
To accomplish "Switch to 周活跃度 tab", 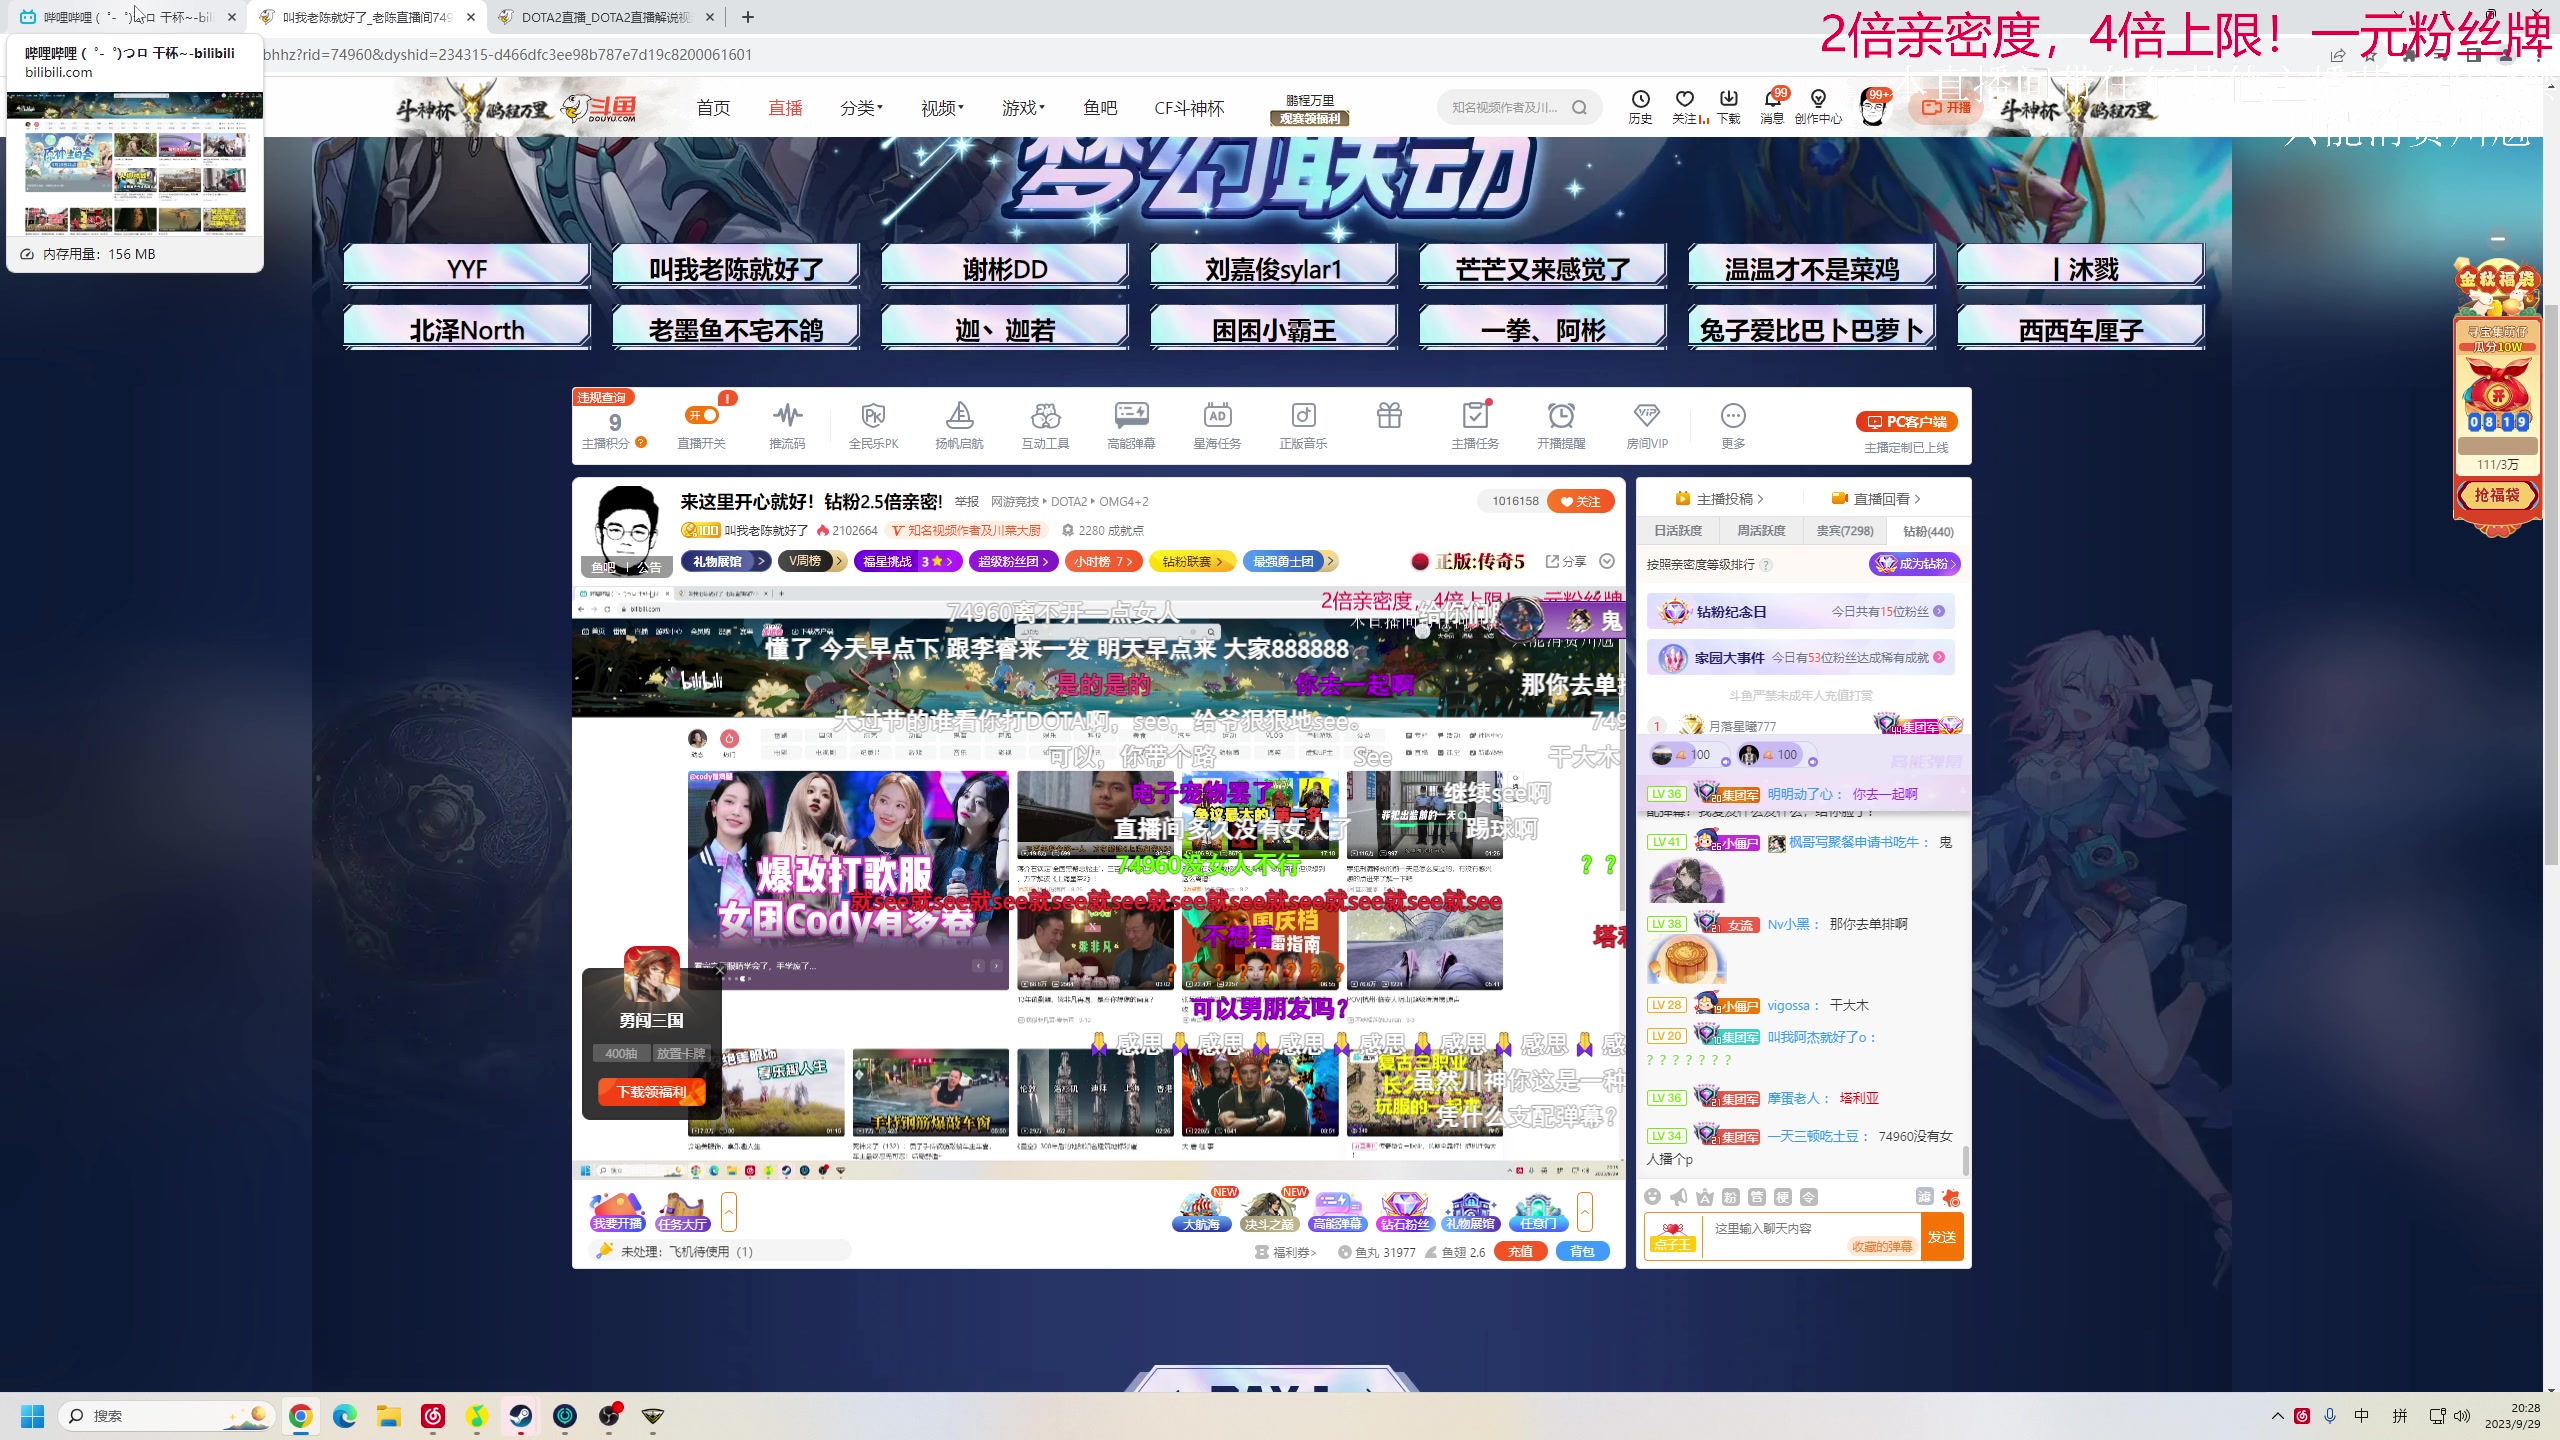I will 1761,531.
